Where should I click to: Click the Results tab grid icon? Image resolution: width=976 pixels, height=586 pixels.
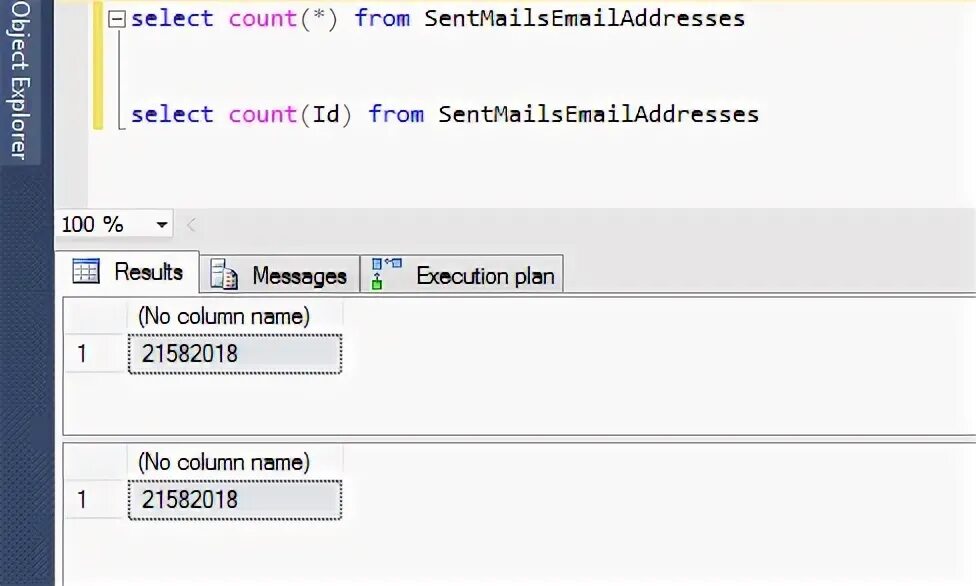[87, 272]
